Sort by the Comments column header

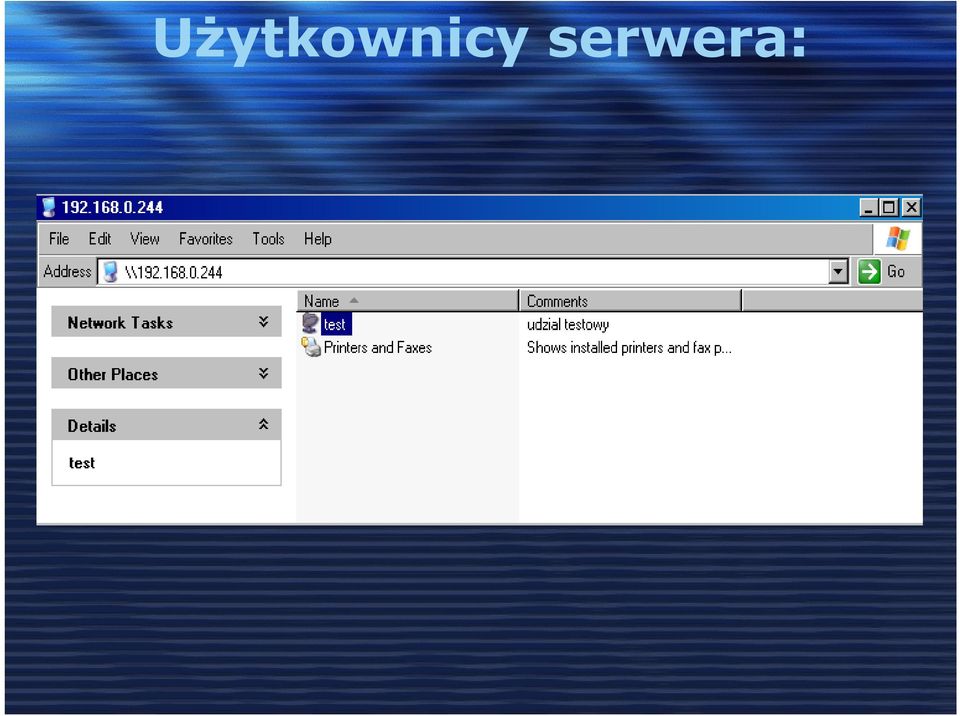[630, 301]
